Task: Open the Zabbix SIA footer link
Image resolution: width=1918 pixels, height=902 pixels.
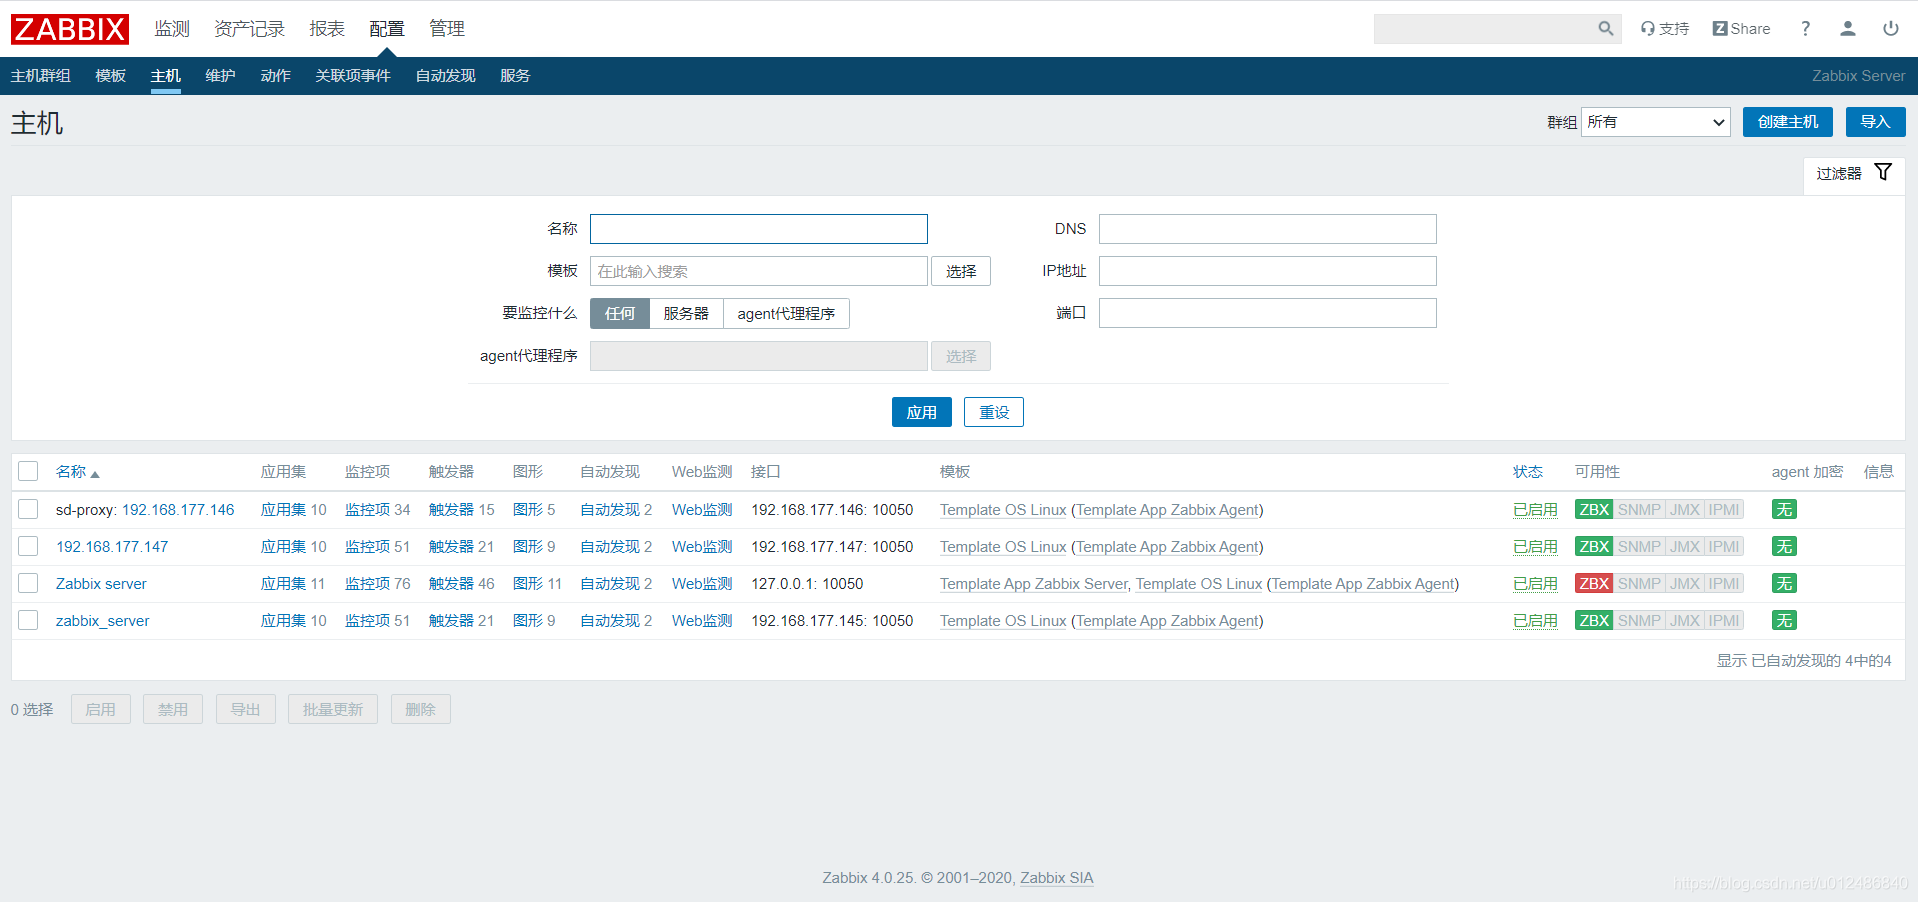Action: [x=1057, y=878]
